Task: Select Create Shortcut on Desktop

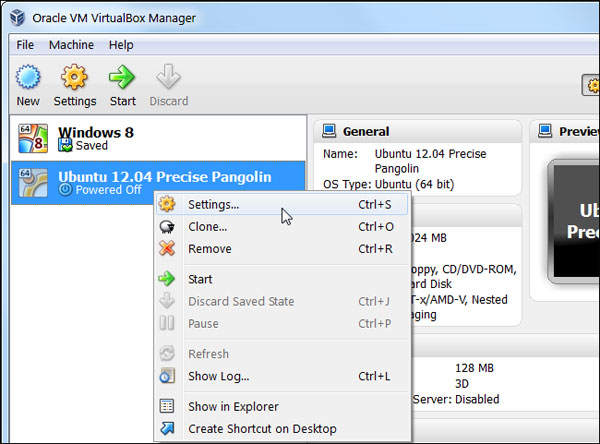Action: pos(262,429)
